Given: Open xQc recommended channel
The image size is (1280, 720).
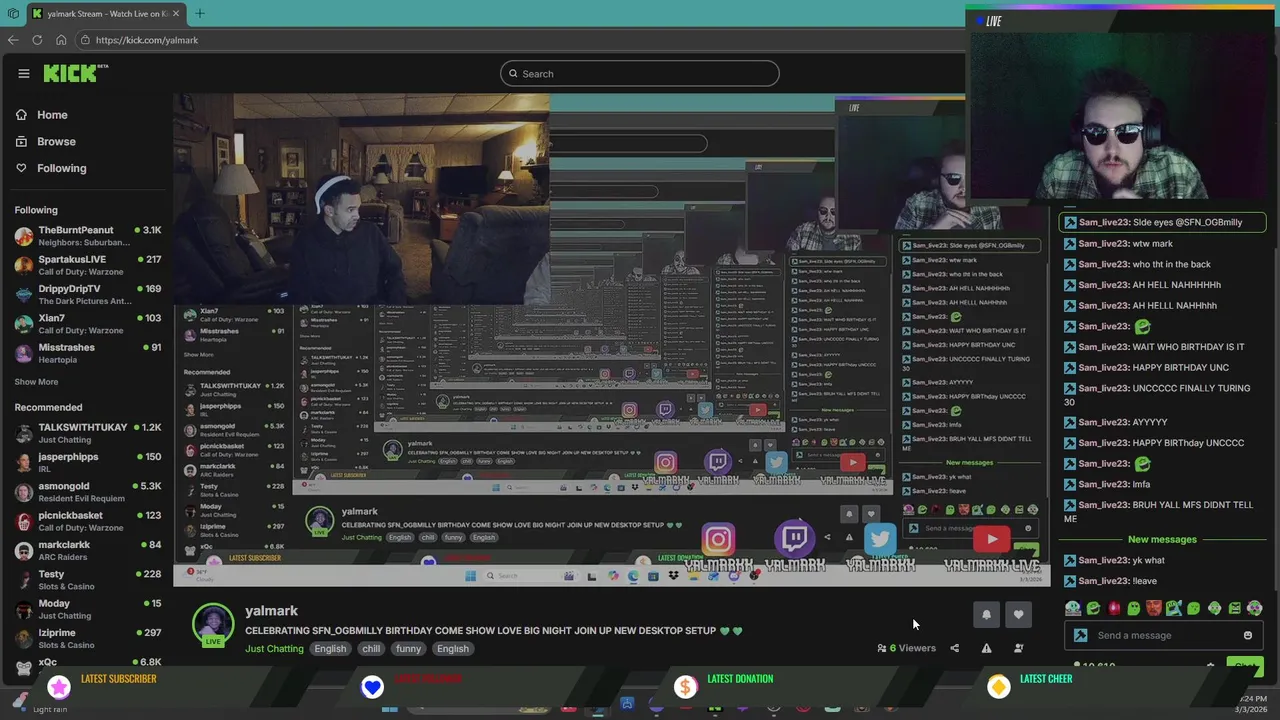Looking at the screenshot, I should (88, 664).
